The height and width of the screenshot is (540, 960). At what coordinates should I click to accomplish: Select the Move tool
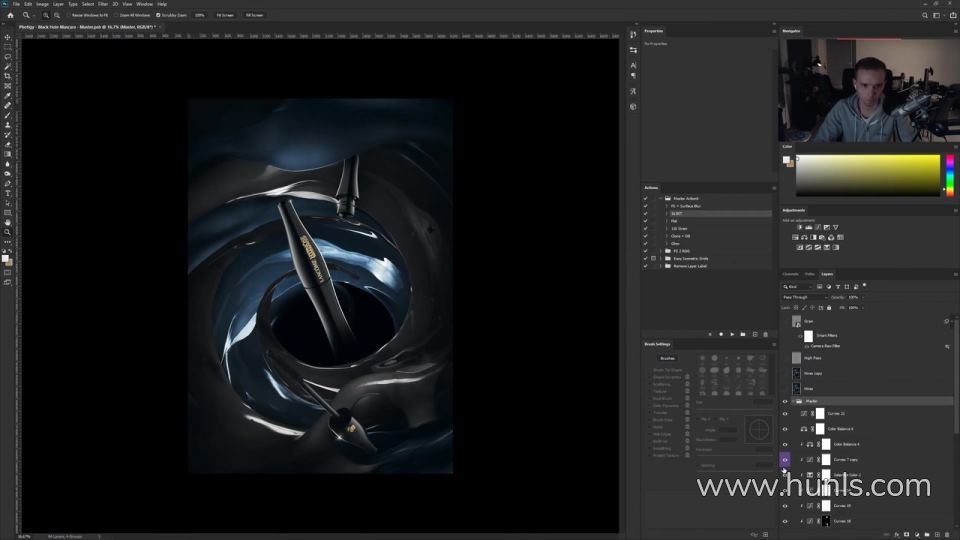coord(7,37)
